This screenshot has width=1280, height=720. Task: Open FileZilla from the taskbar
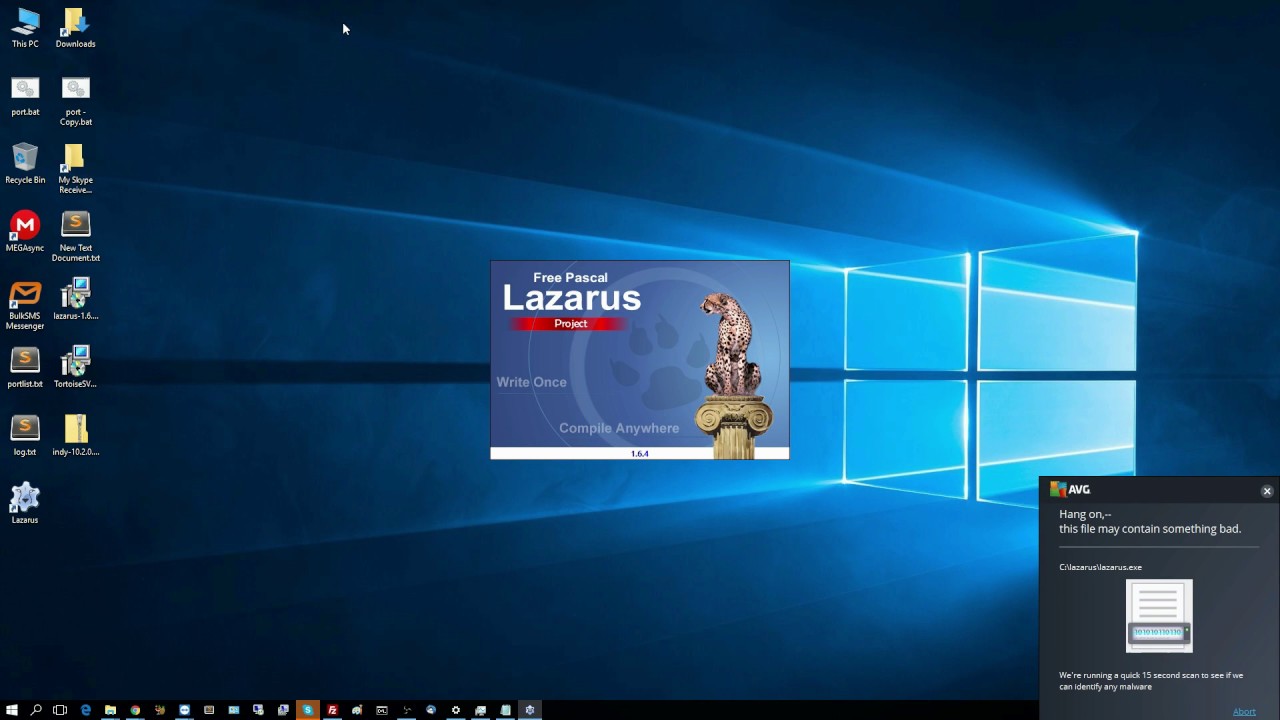coord(332,710)
